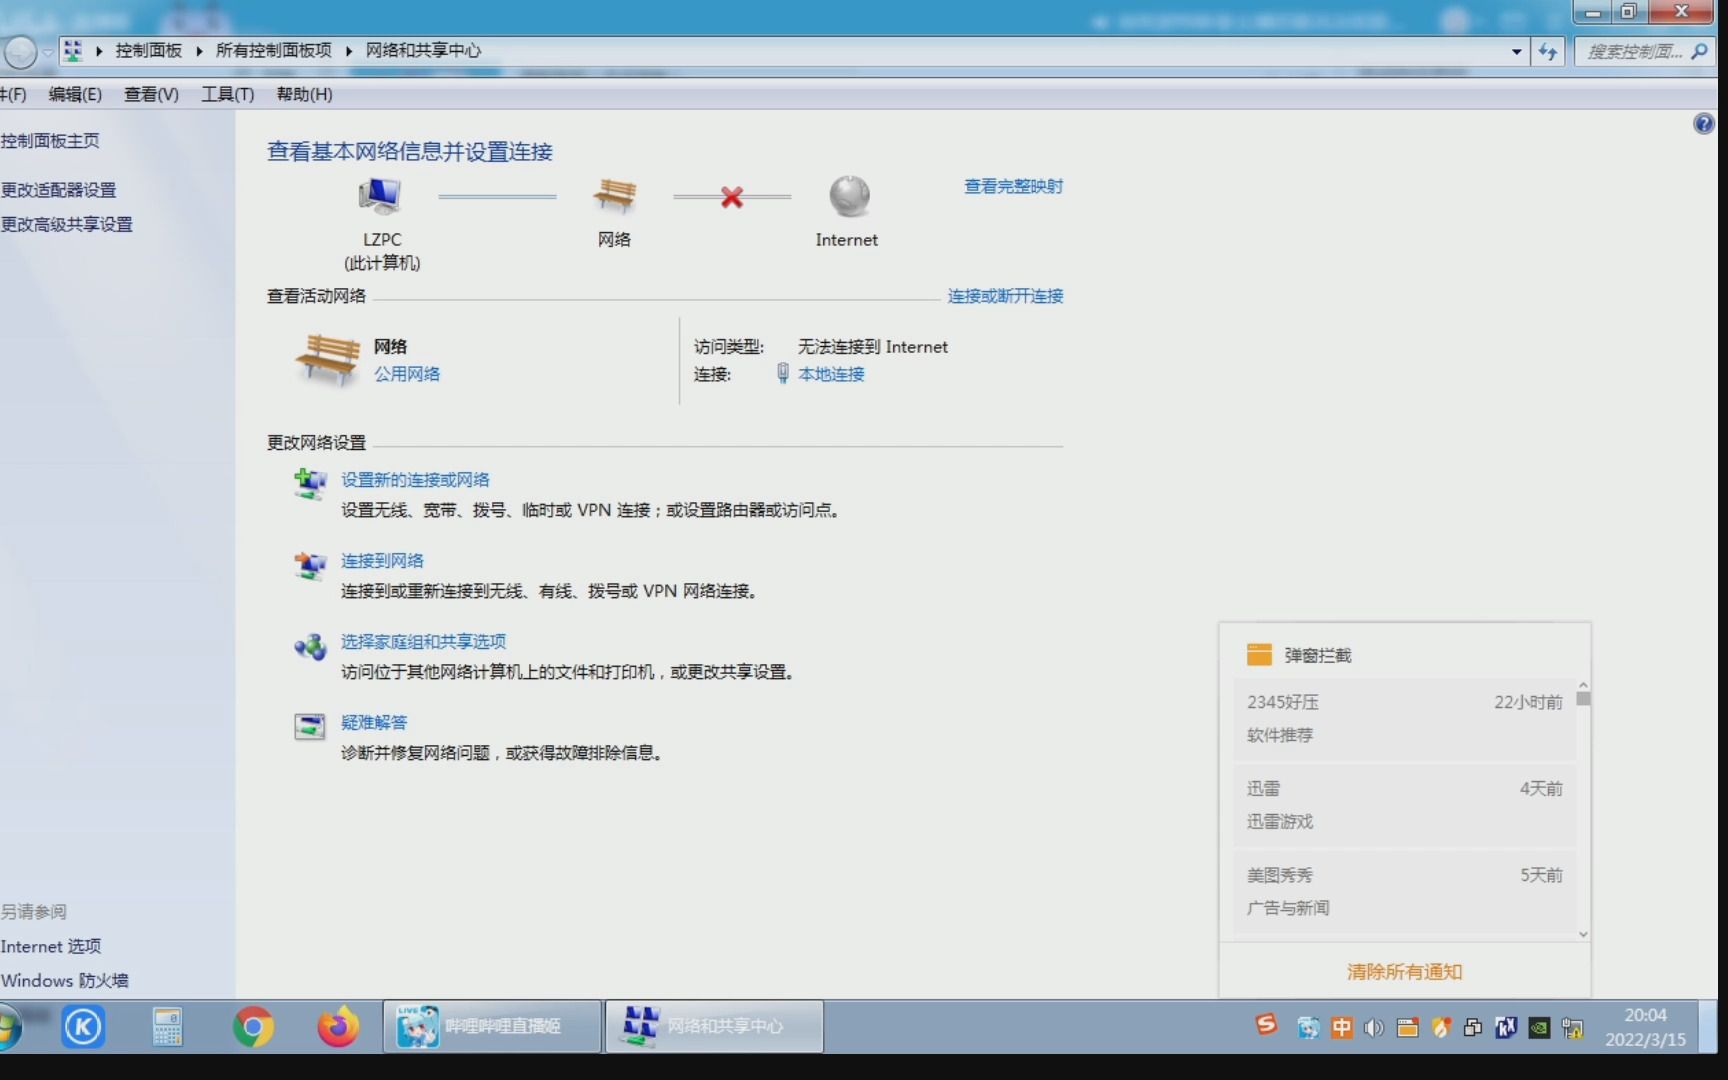
Task: Open the blue K (Kugou) taskbar icon
Action: tap(83, 1027)
